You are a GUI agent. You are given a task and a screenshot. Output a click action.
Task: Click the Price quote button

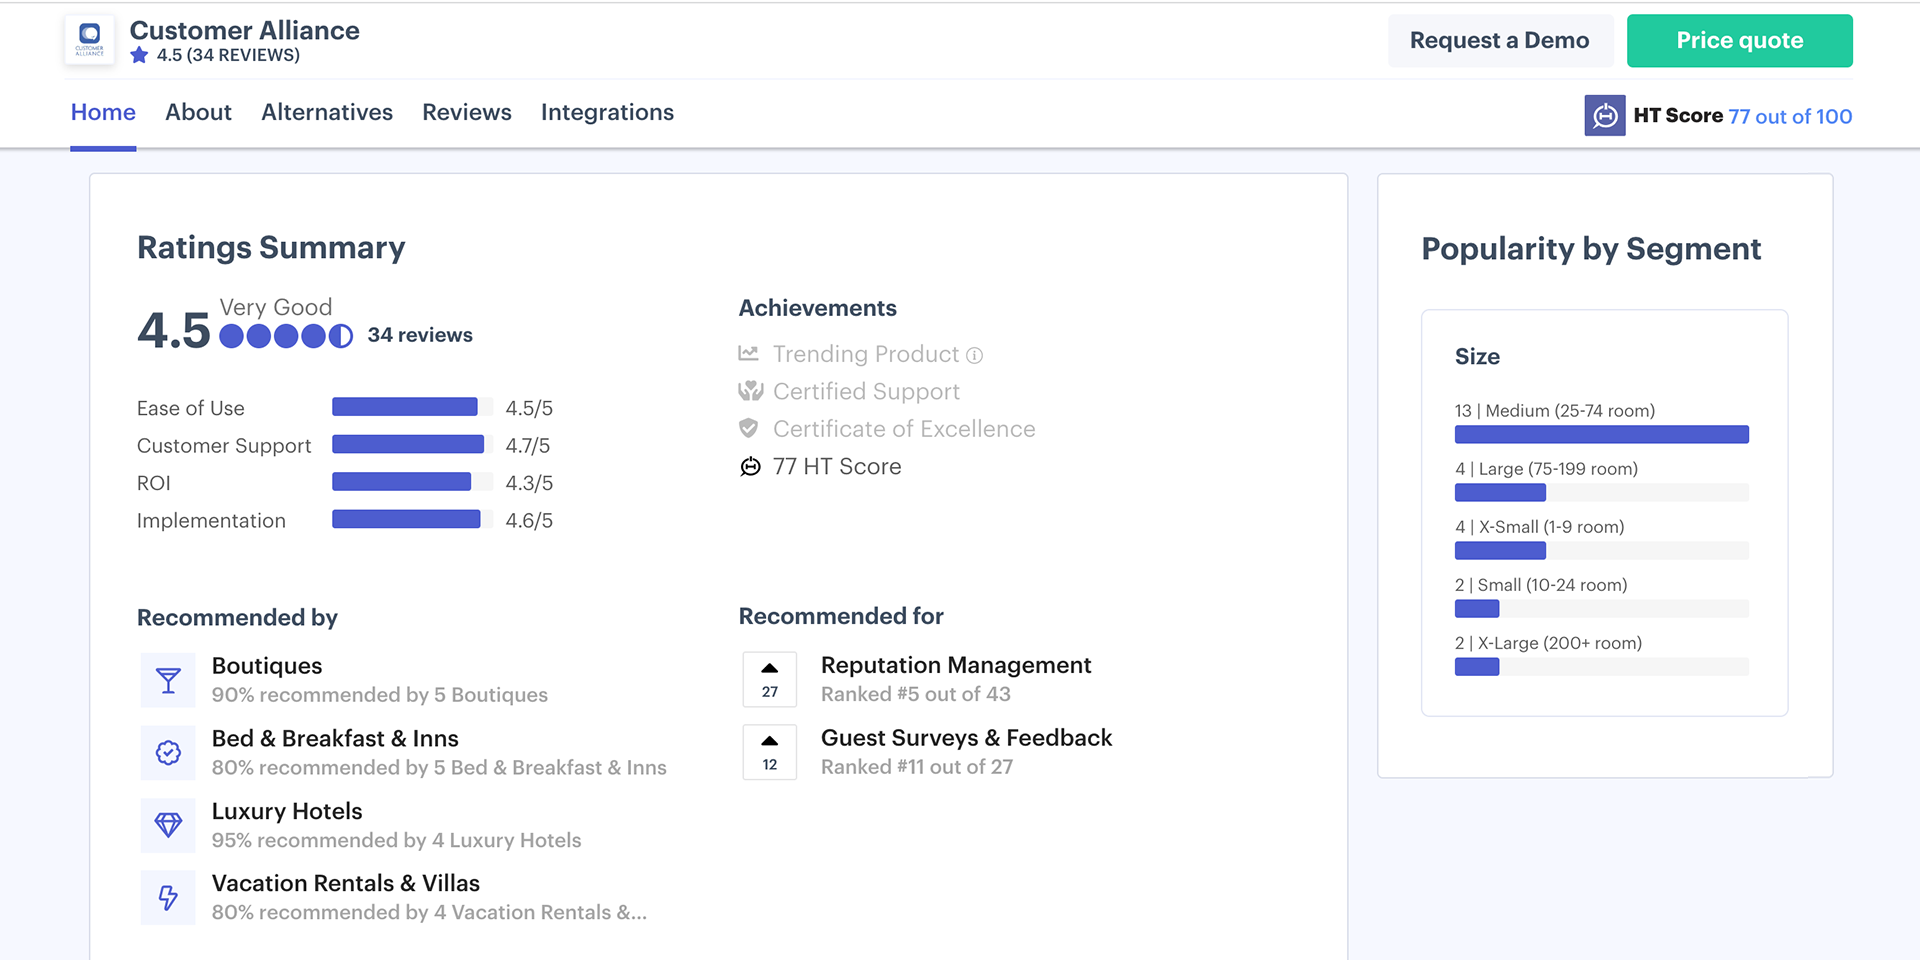point(1740,40)
